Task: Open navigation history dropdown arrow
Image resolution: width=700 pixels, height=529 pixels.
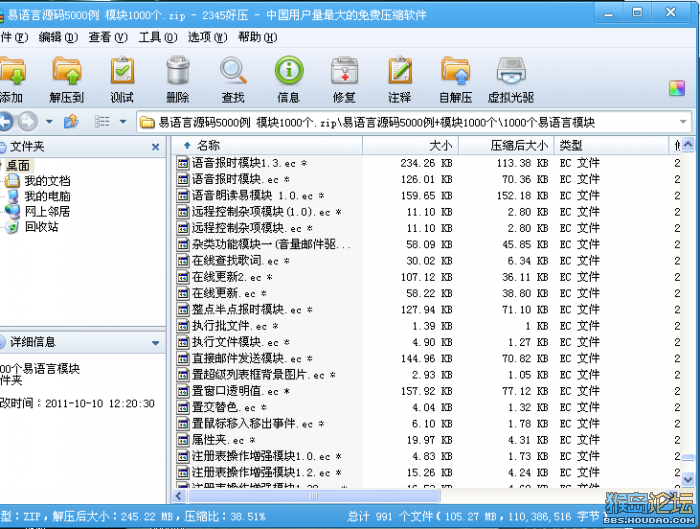Action: pos(49,121)
